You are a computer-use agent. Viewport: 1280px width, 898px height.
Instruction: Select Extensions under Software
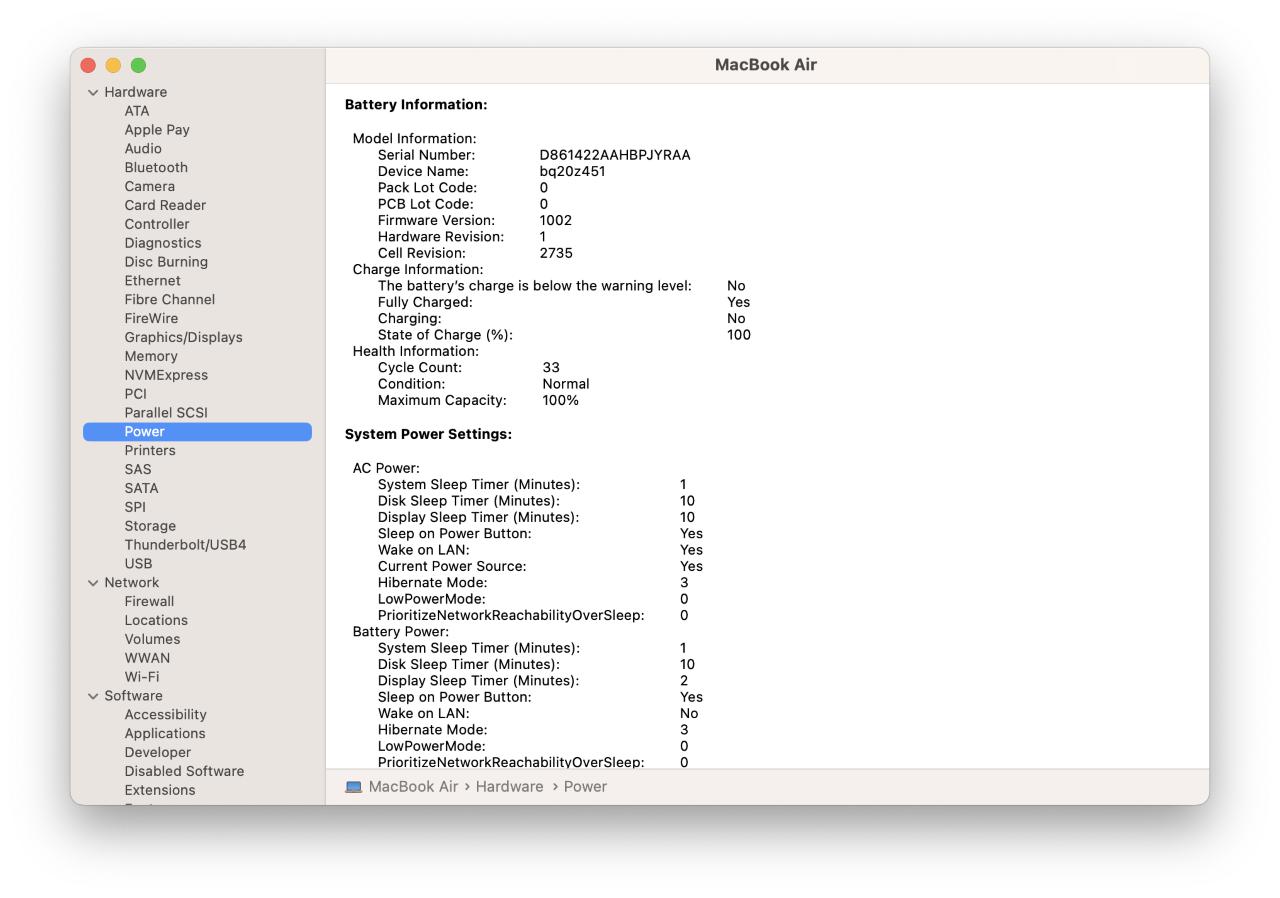(x=160, y=791)
